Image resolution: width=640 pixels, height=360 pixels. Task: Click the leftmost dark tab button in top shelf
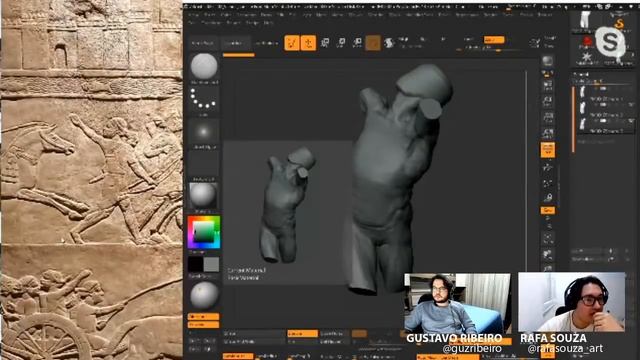203,43
